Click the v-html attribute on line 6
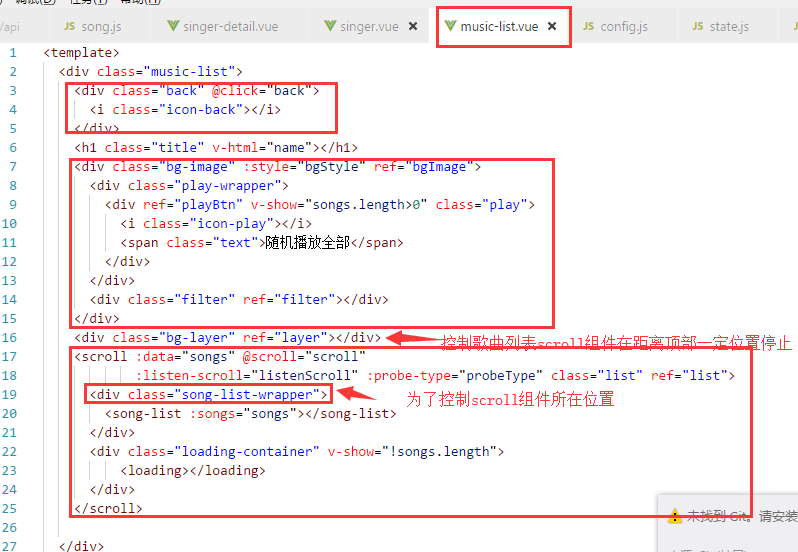The height and width of the screenshot is (552, 798). tap(235, 148)
